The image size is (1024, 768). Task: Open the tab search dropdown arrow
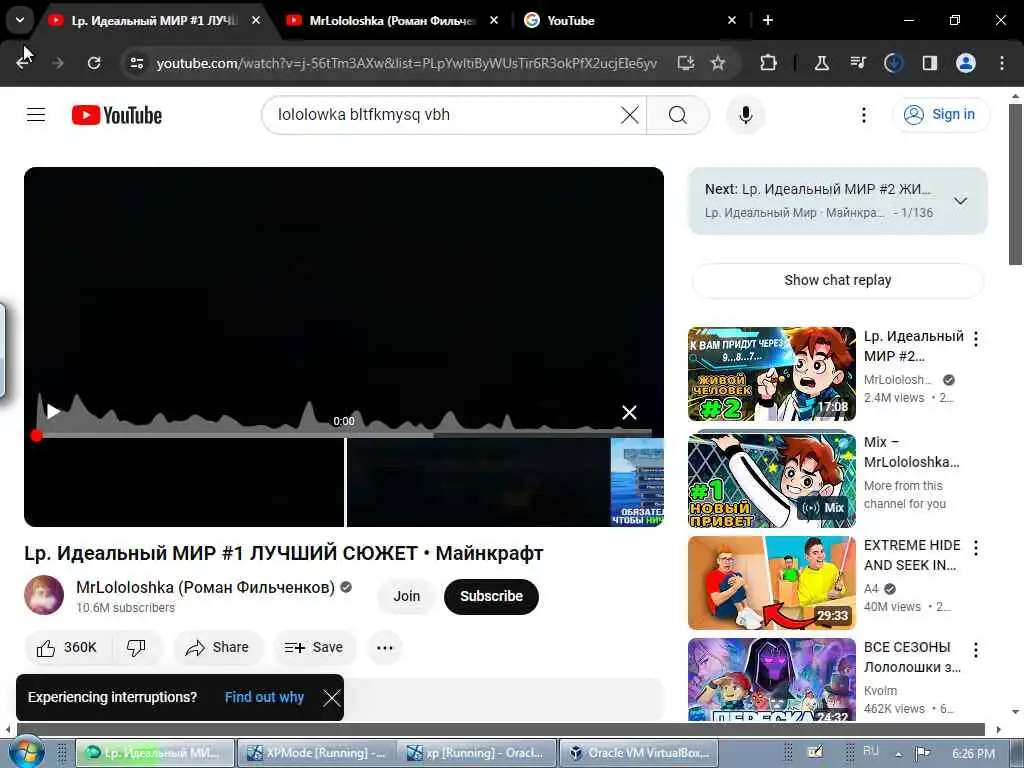pos(20,20)
